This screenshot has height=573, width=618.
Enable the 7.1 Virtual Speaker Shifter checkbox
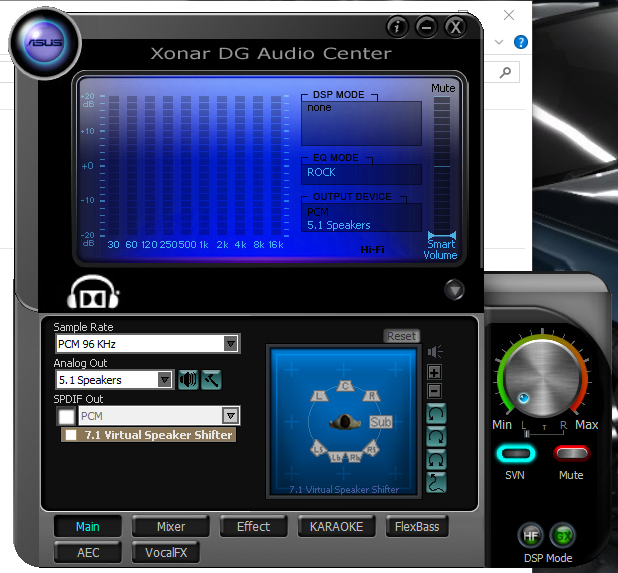71,435
